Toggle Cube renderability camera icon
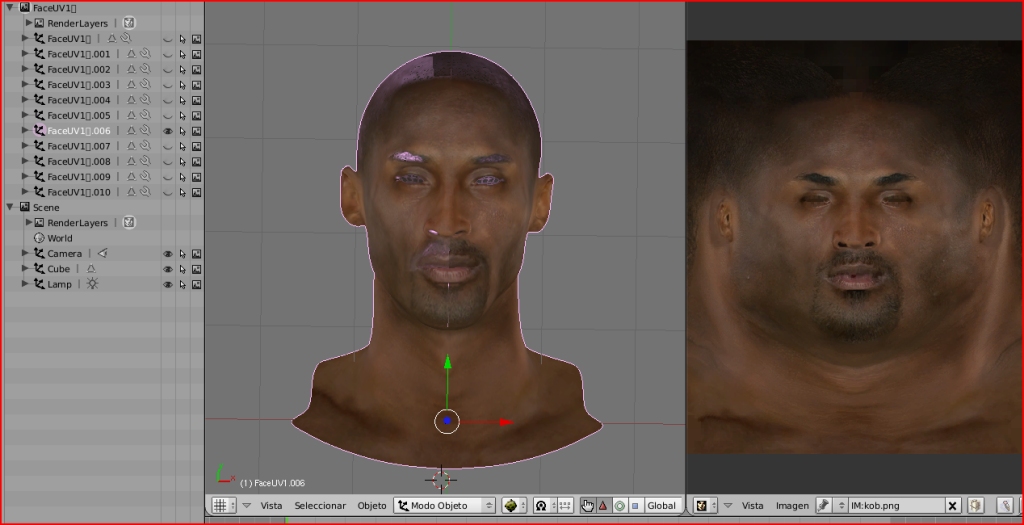 point(196,269)
